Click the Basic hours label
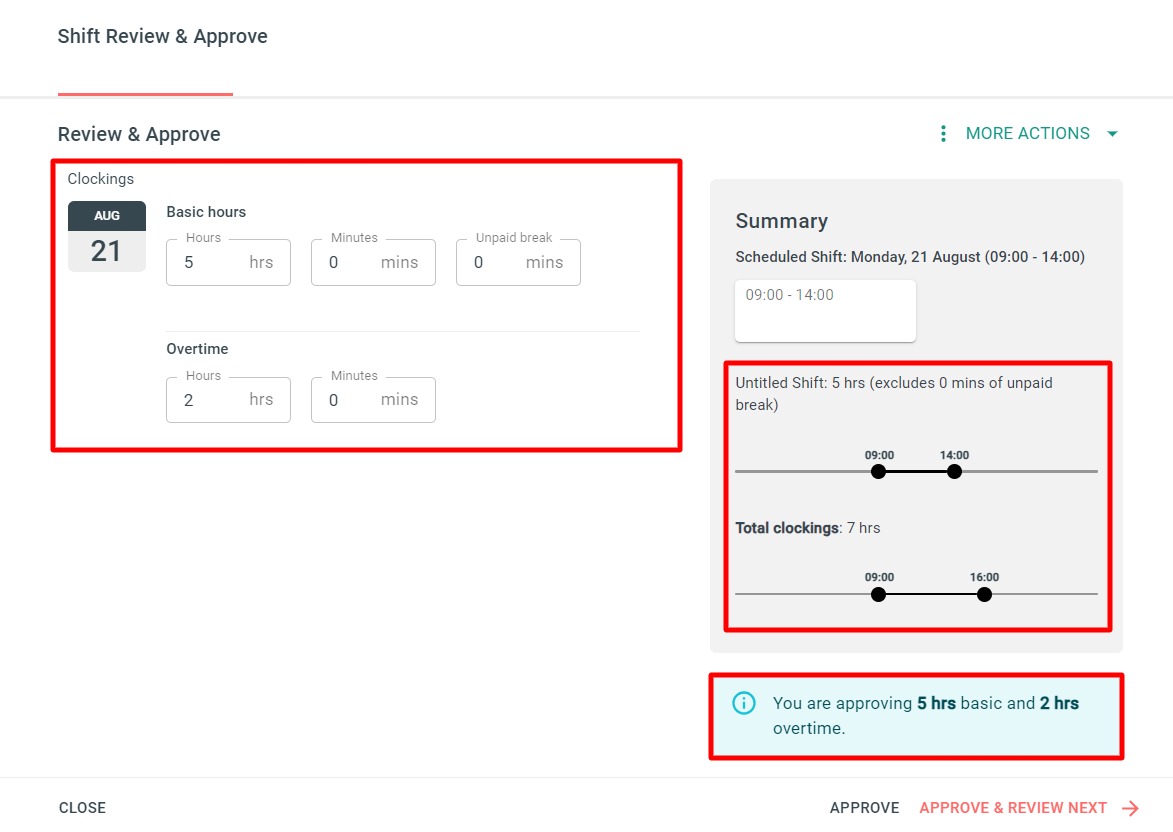Viewport: 1173px width, 832px height. coord(206,212)
